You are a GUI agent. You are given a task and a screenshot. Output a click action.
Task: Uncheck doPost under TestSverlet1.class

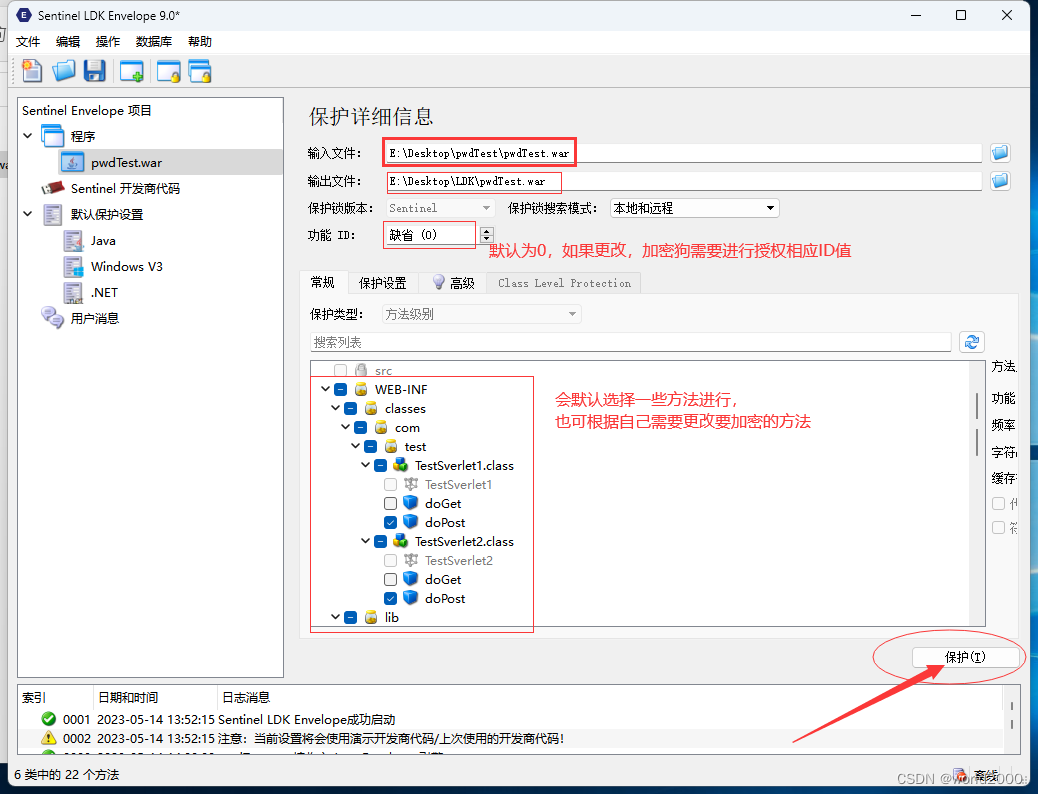point(391,522)
